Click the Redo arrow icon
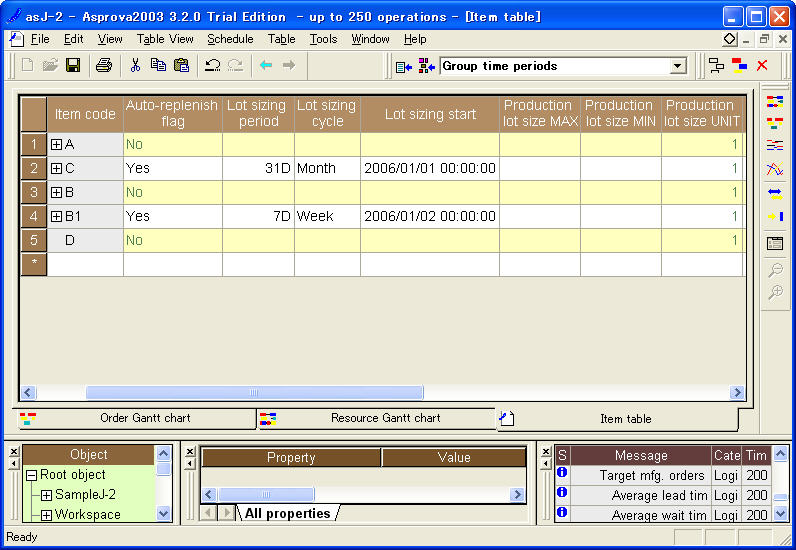 tap(235, 66)
